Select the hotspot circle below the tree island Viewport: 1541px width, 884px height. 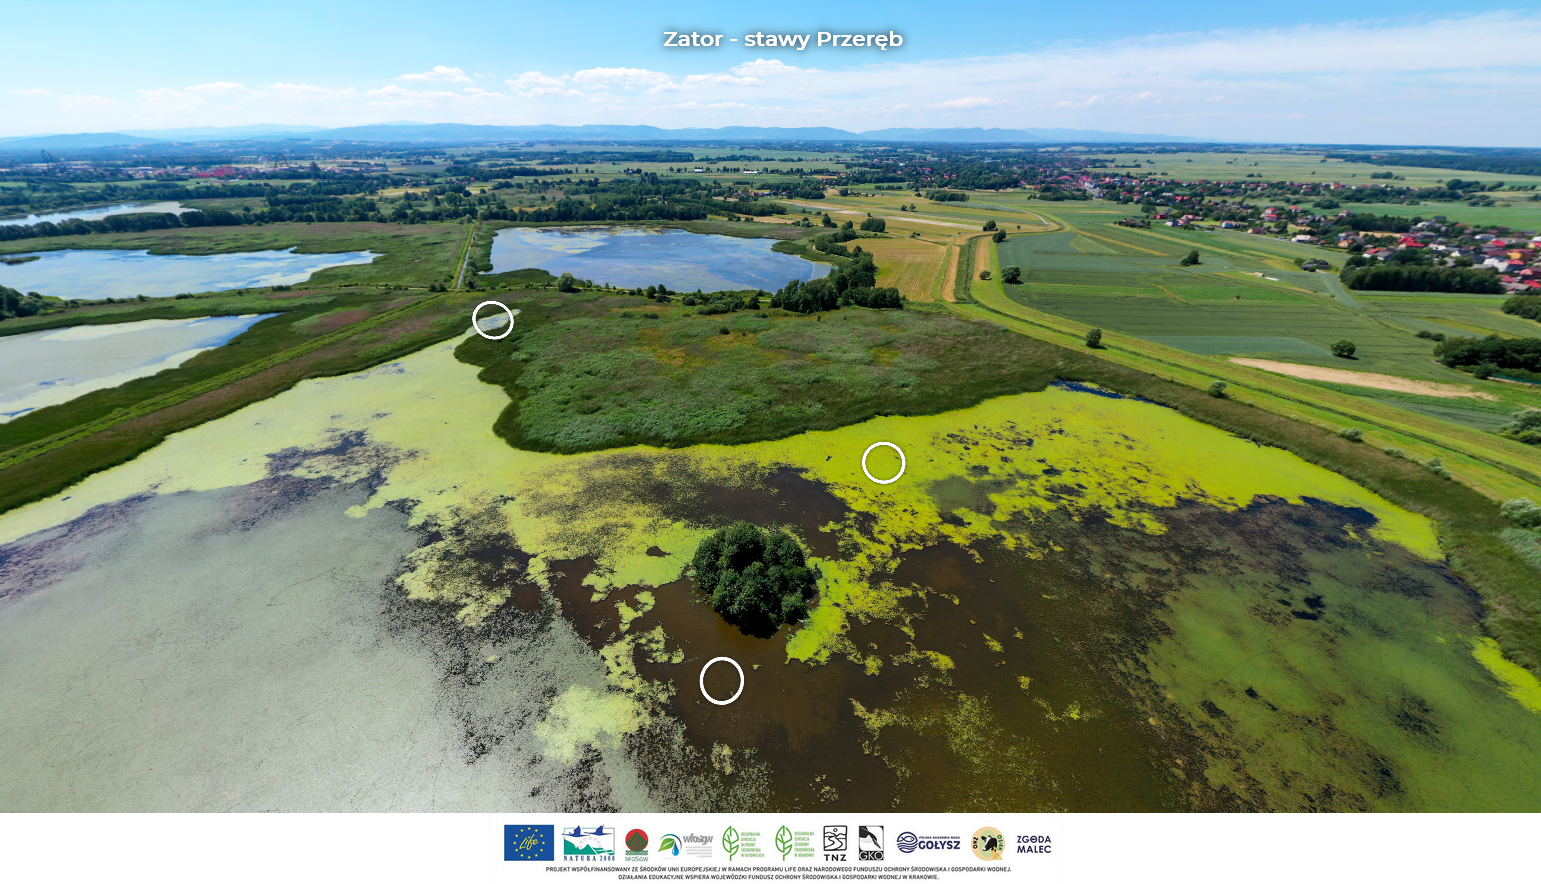click(721, 681)
